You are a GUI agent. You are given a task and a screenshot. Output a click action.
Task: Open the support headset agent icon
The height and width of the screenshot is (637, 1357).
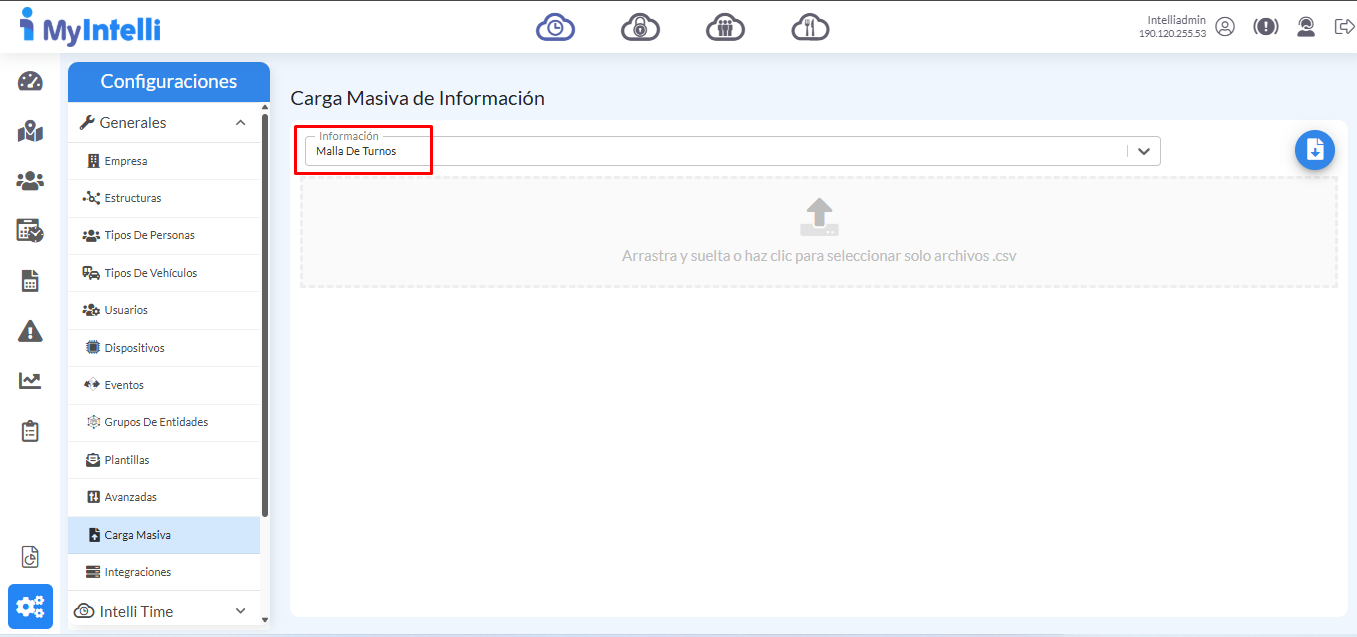(x=1305, y=27)
